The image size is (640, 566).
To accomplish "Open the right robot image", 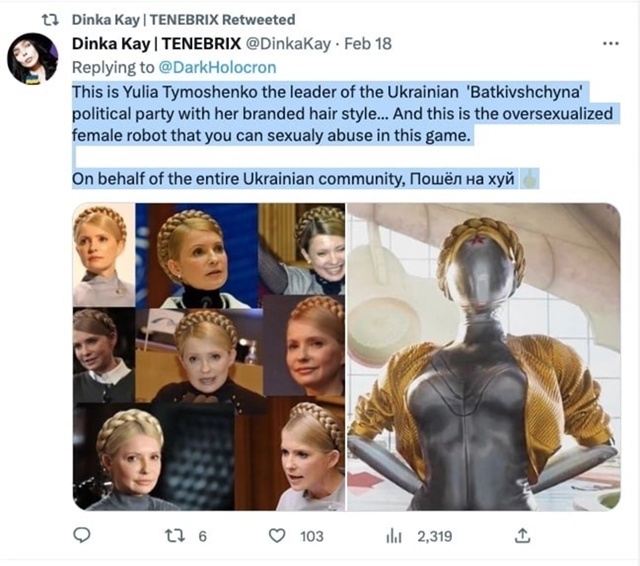I will pos(483,357).
